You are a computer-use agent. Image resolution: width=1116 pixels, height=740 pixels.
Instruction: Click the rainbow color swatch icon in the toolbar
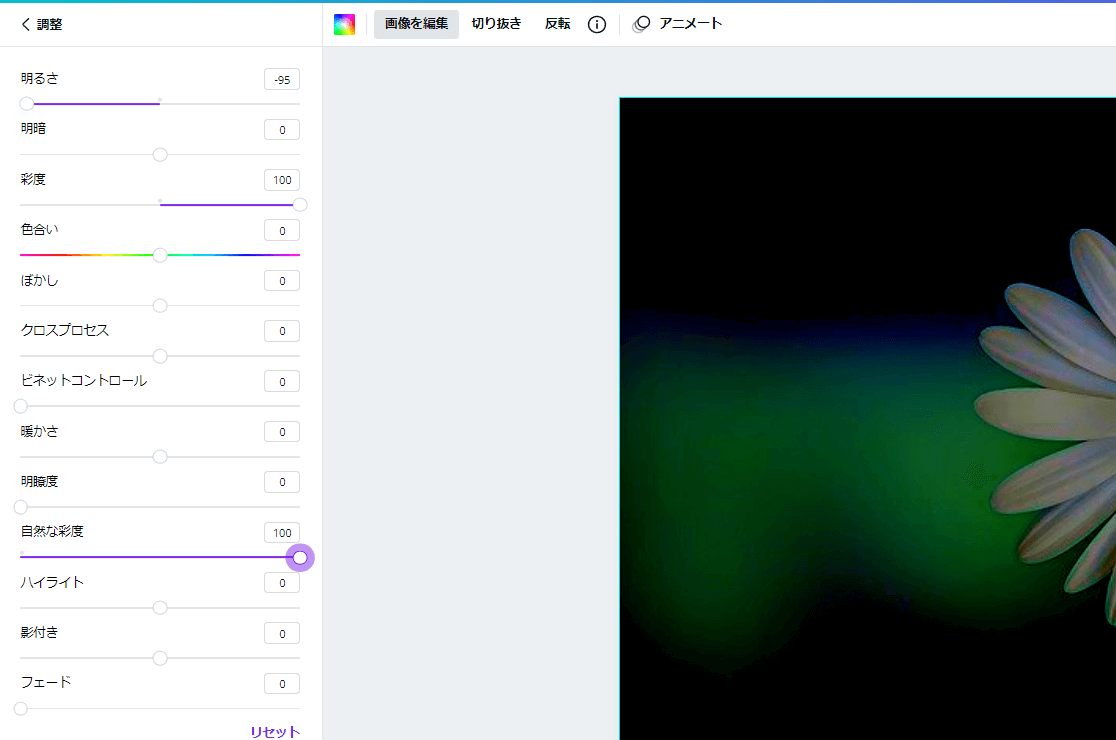pyautogui.click(x=344, y=23)
